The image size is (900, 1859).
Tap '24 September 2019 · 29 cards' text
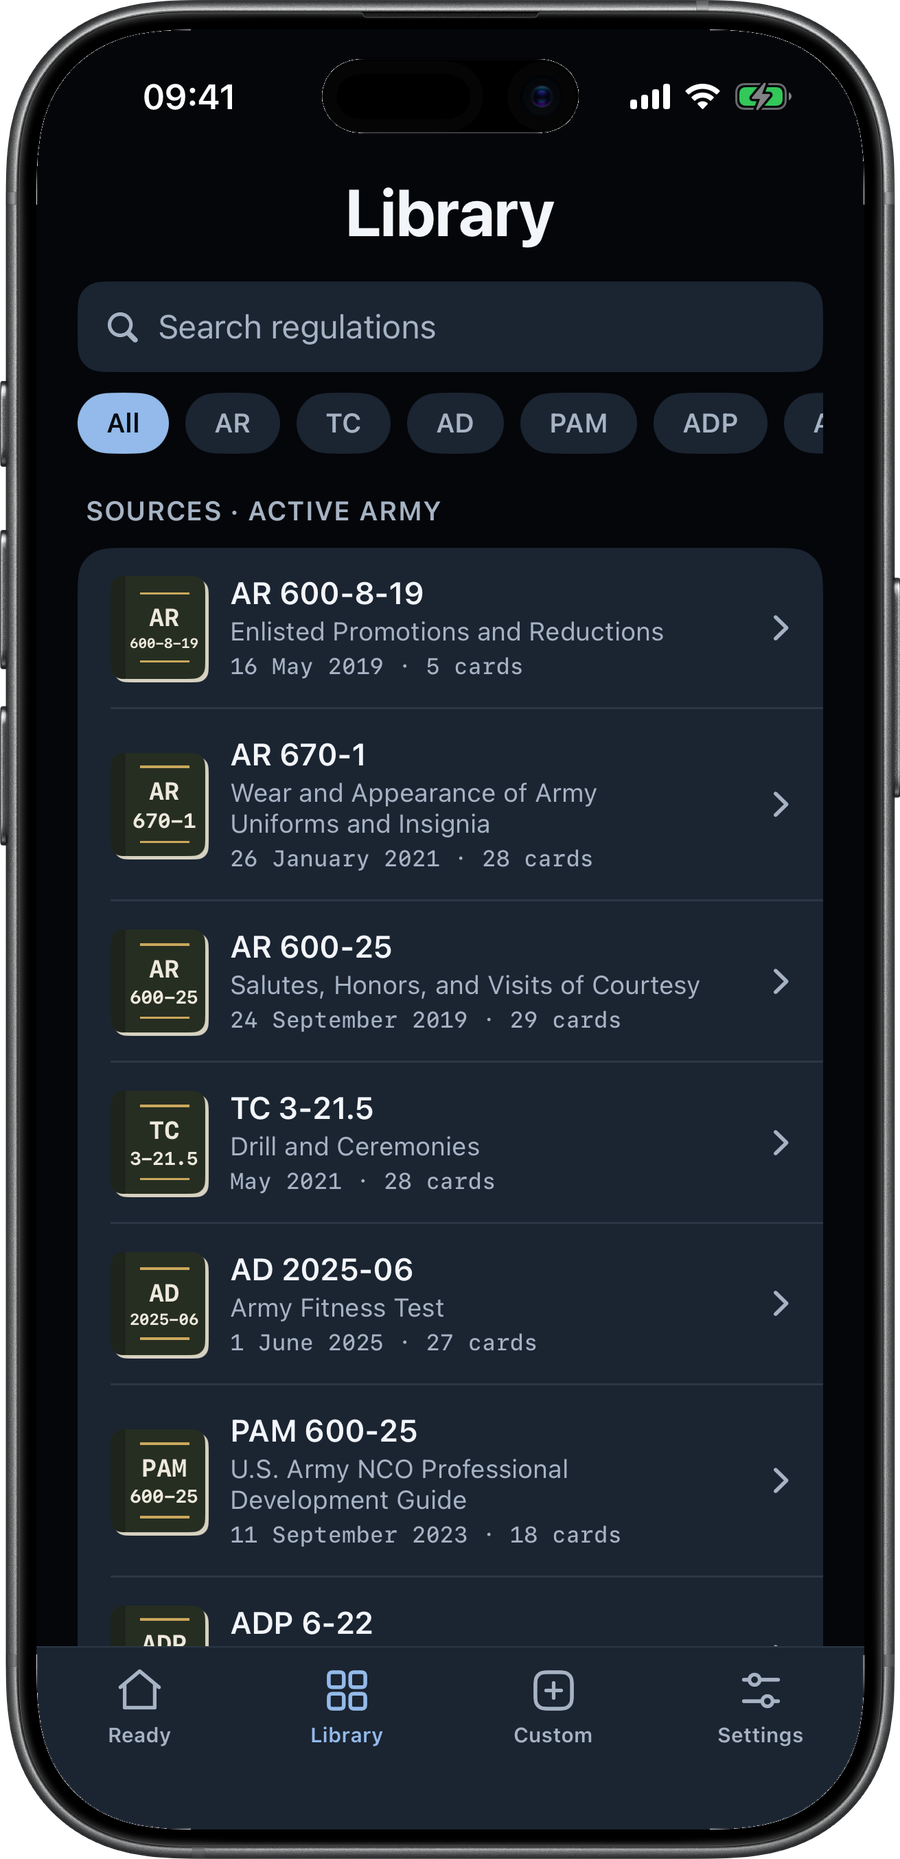pos(425,1020)
